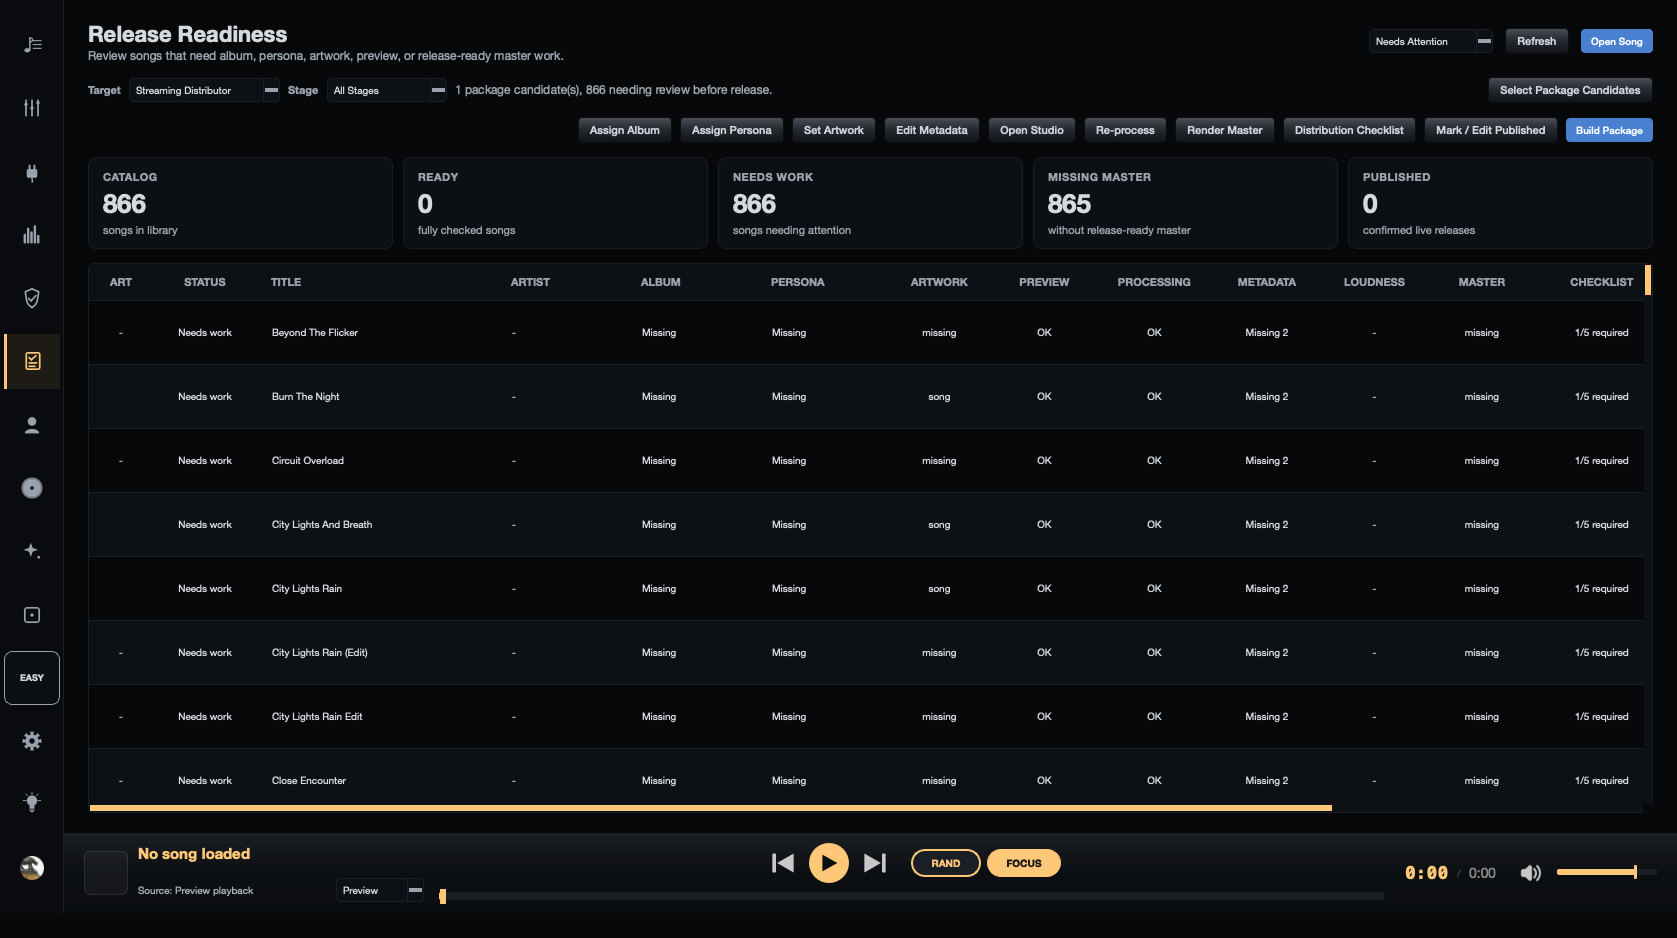1677x938 pixels.
Task: Open the plug connector sidebar icon
Action: click(32, 172)
